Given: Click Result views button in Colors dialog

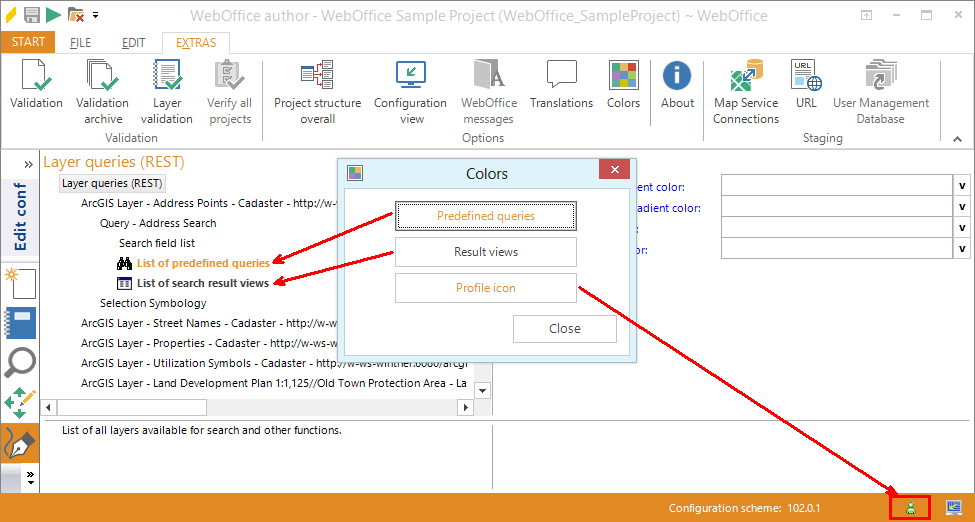Looking at the screenshot, I should pos(486,252).
